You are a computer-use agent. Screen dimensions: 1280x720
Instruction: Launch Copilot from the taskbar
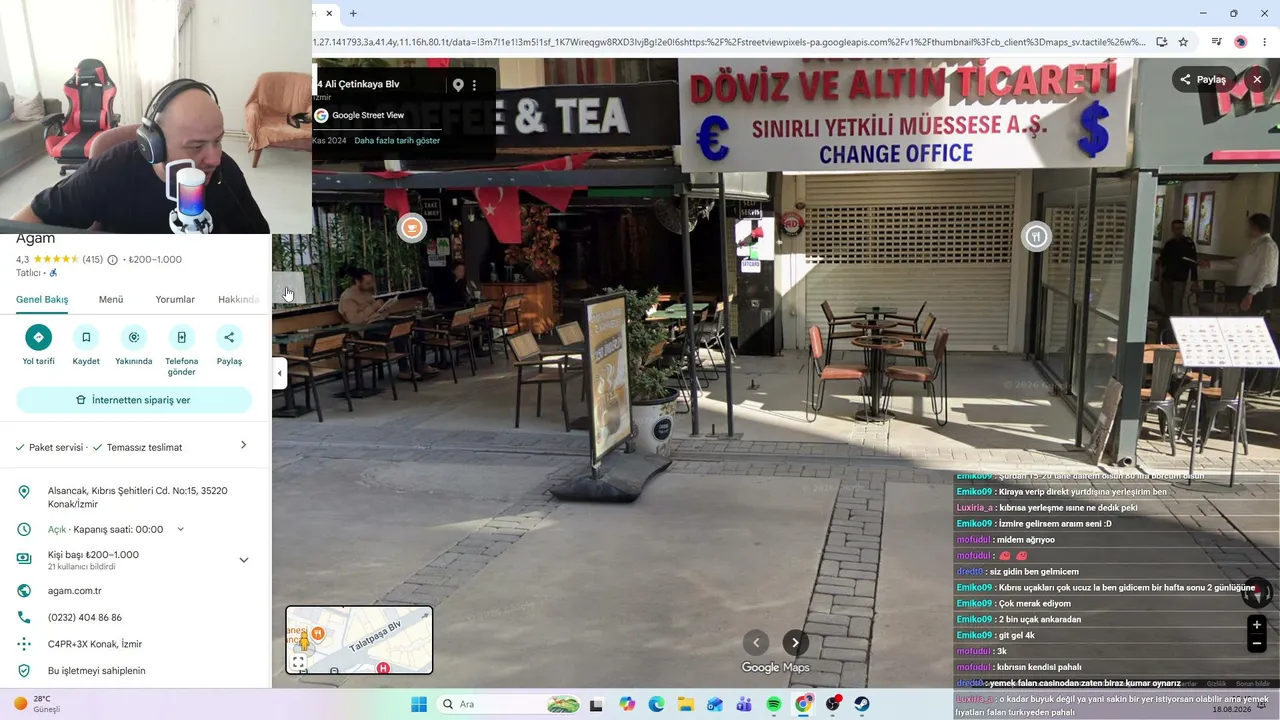pos(627,704)
